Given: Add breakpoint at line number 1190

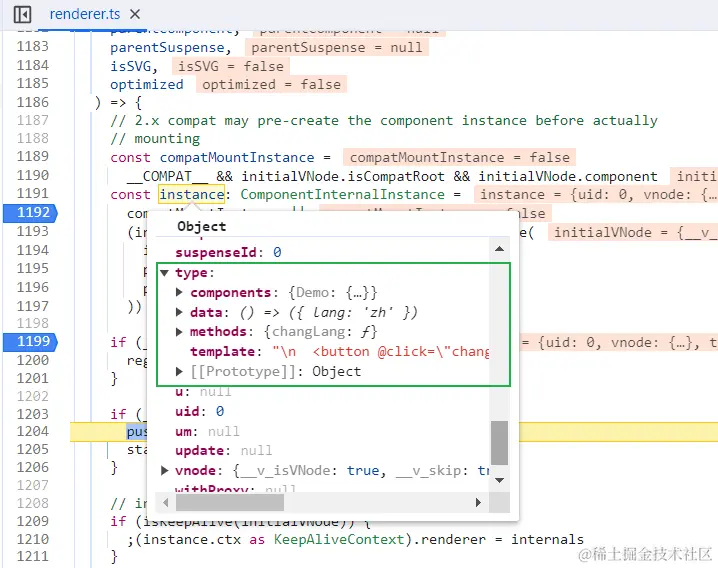Looking at the screenshot, I should [x=33, y=175].
